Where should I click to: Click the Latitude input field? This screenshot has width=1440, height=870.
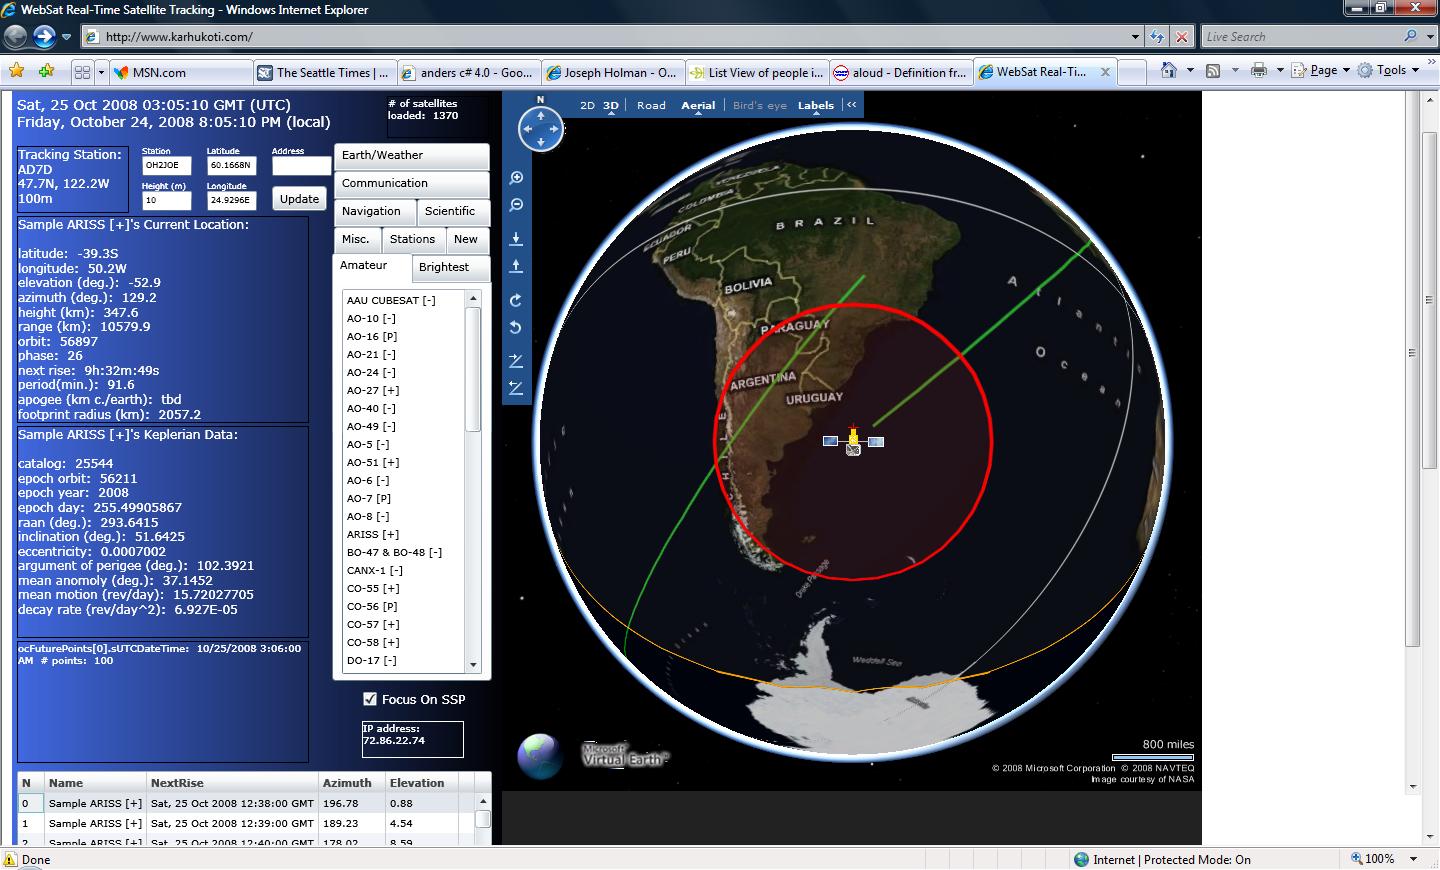[232, 165]
